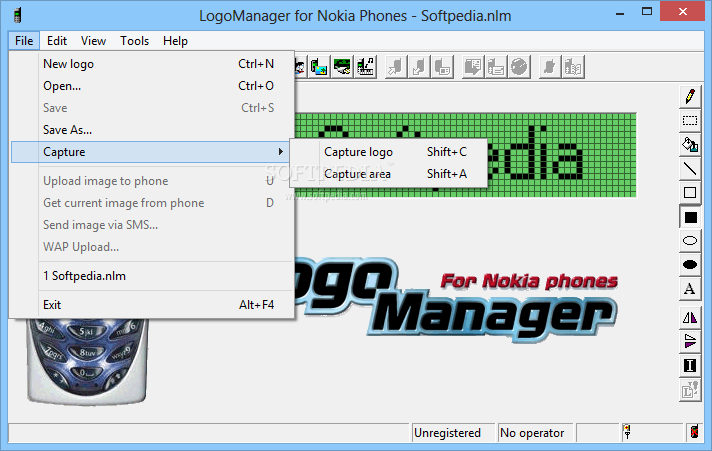Viewport: 712px width, 451px height.
Task: Maximize the LogoManager window
Action: [647, 12]
